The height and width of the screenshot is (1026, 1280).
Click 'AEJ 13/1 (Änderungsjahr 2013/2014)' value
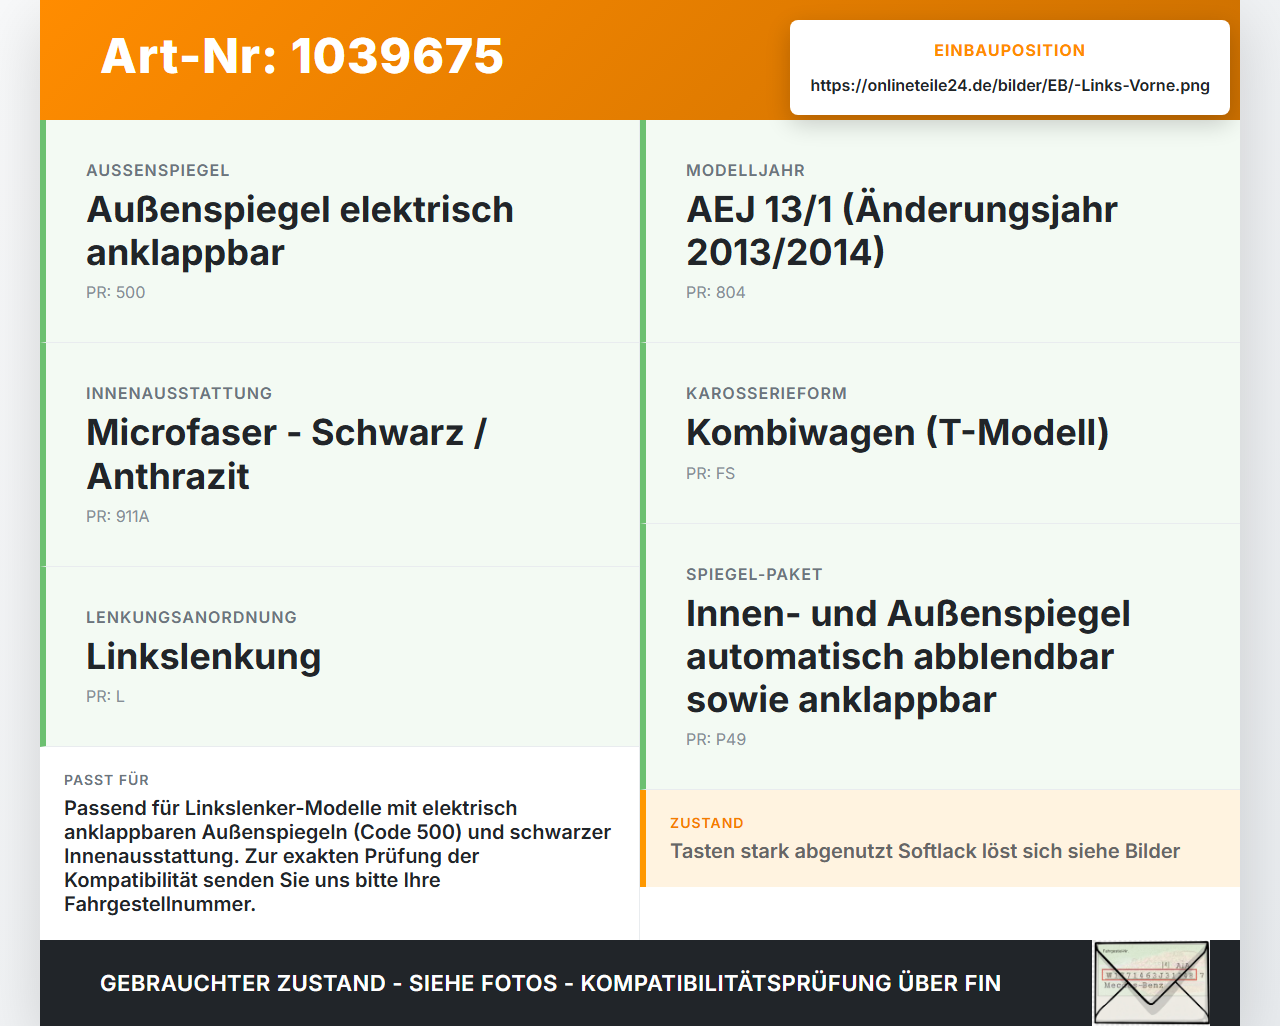(902, 231)
